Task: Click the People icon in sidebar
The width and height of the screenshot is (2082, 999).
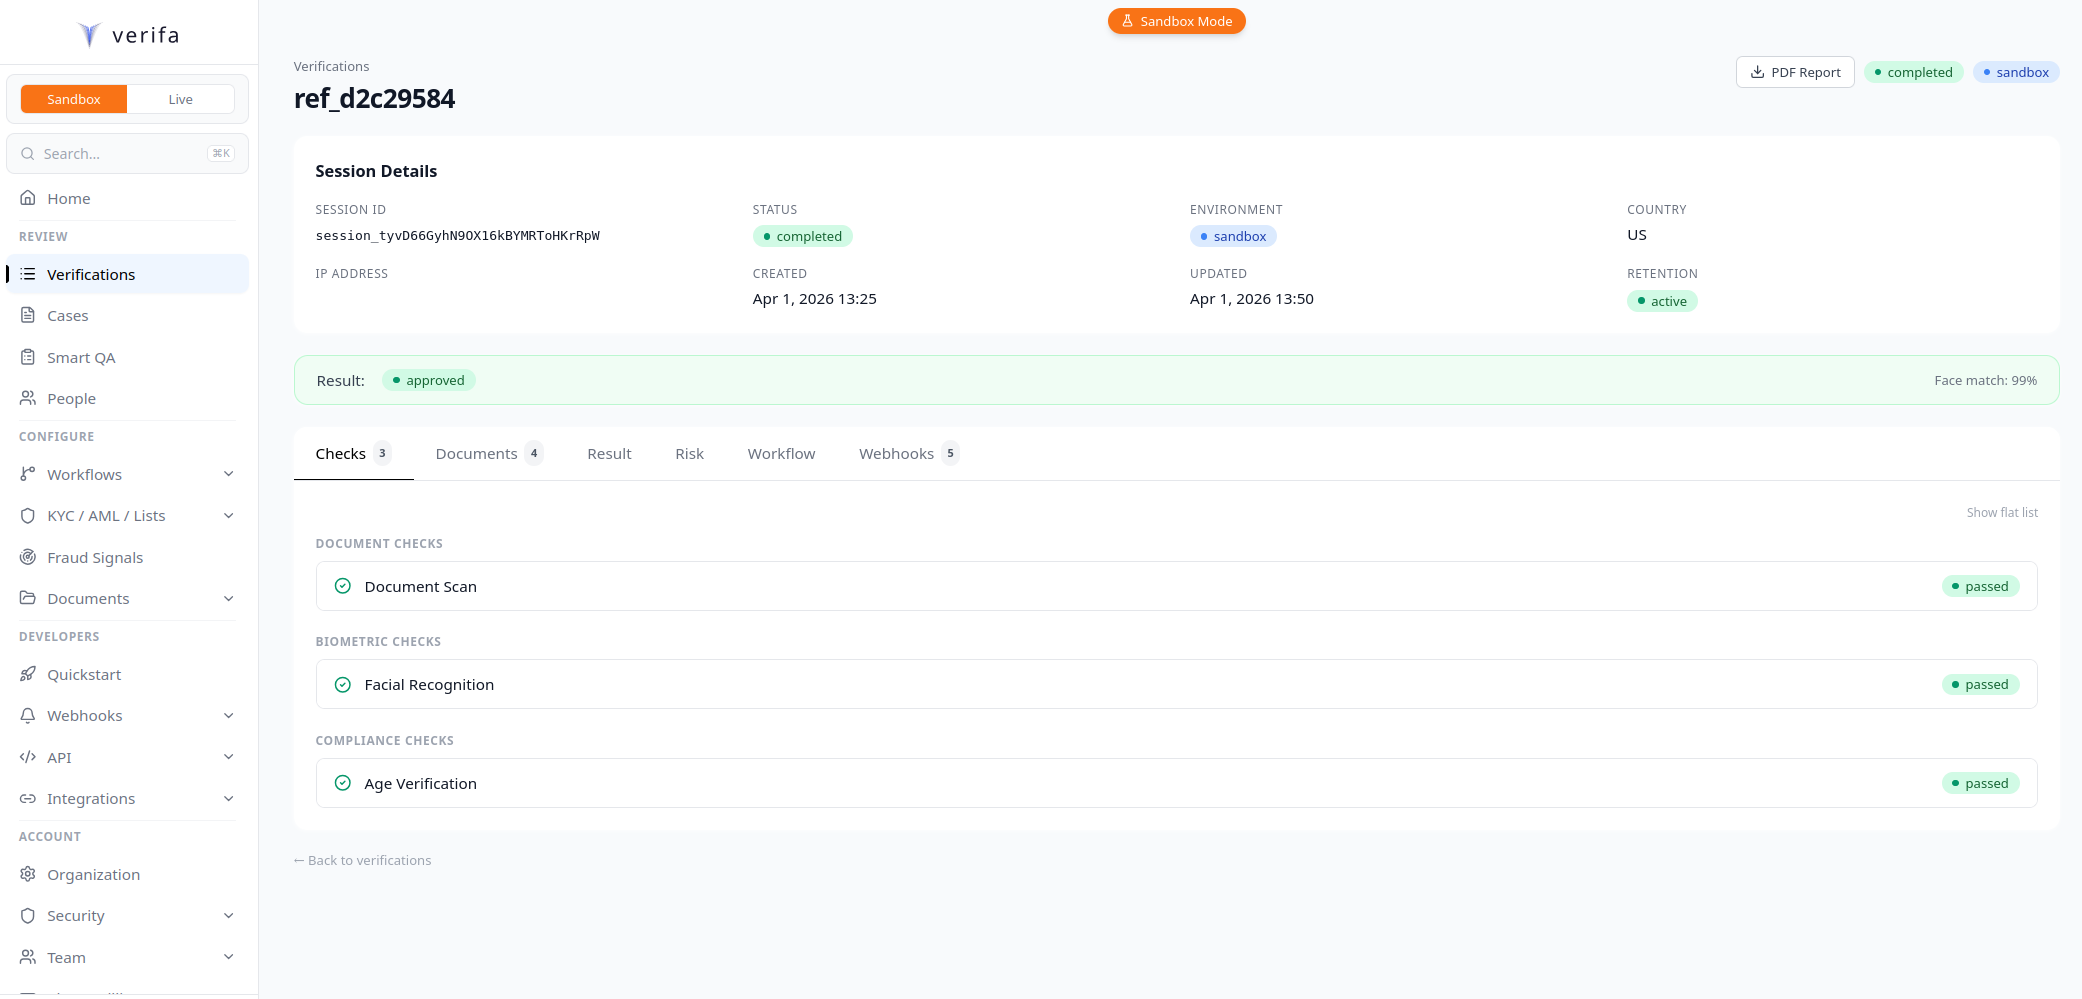Action: click(x=29, y=398)
